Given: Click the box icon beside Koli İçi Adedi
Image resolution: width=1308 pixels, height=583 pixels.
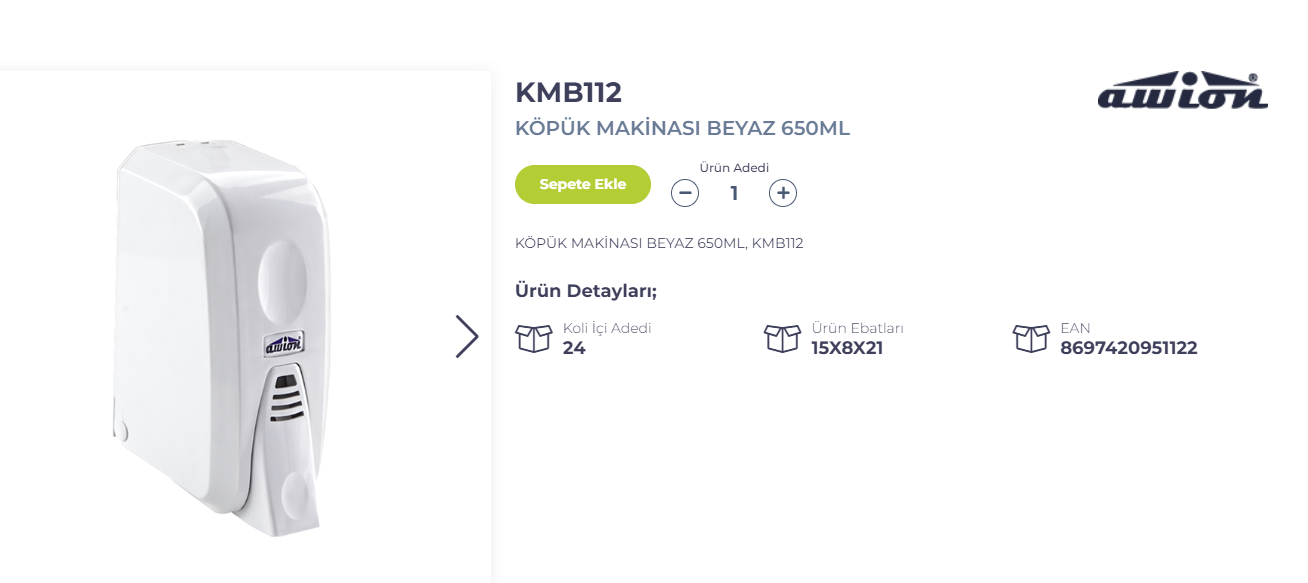Looking at the screenshot, I should tap(534, 338).
